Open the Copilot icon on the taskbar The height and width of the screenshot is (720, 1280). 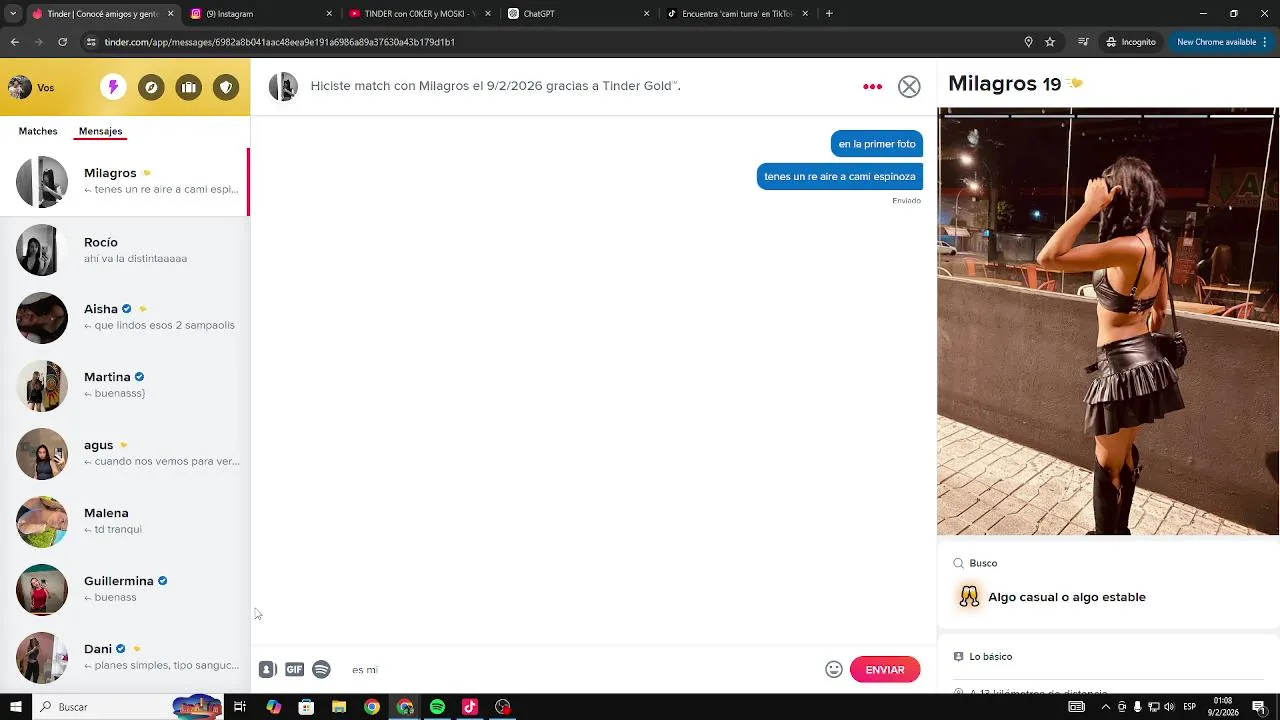273,707
